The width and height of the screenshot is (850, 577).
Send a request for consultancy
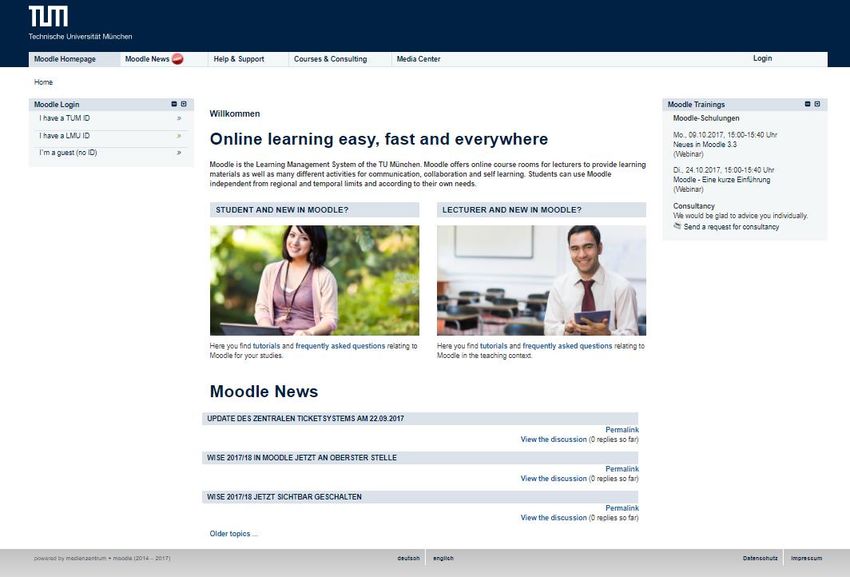pos(731,227)
